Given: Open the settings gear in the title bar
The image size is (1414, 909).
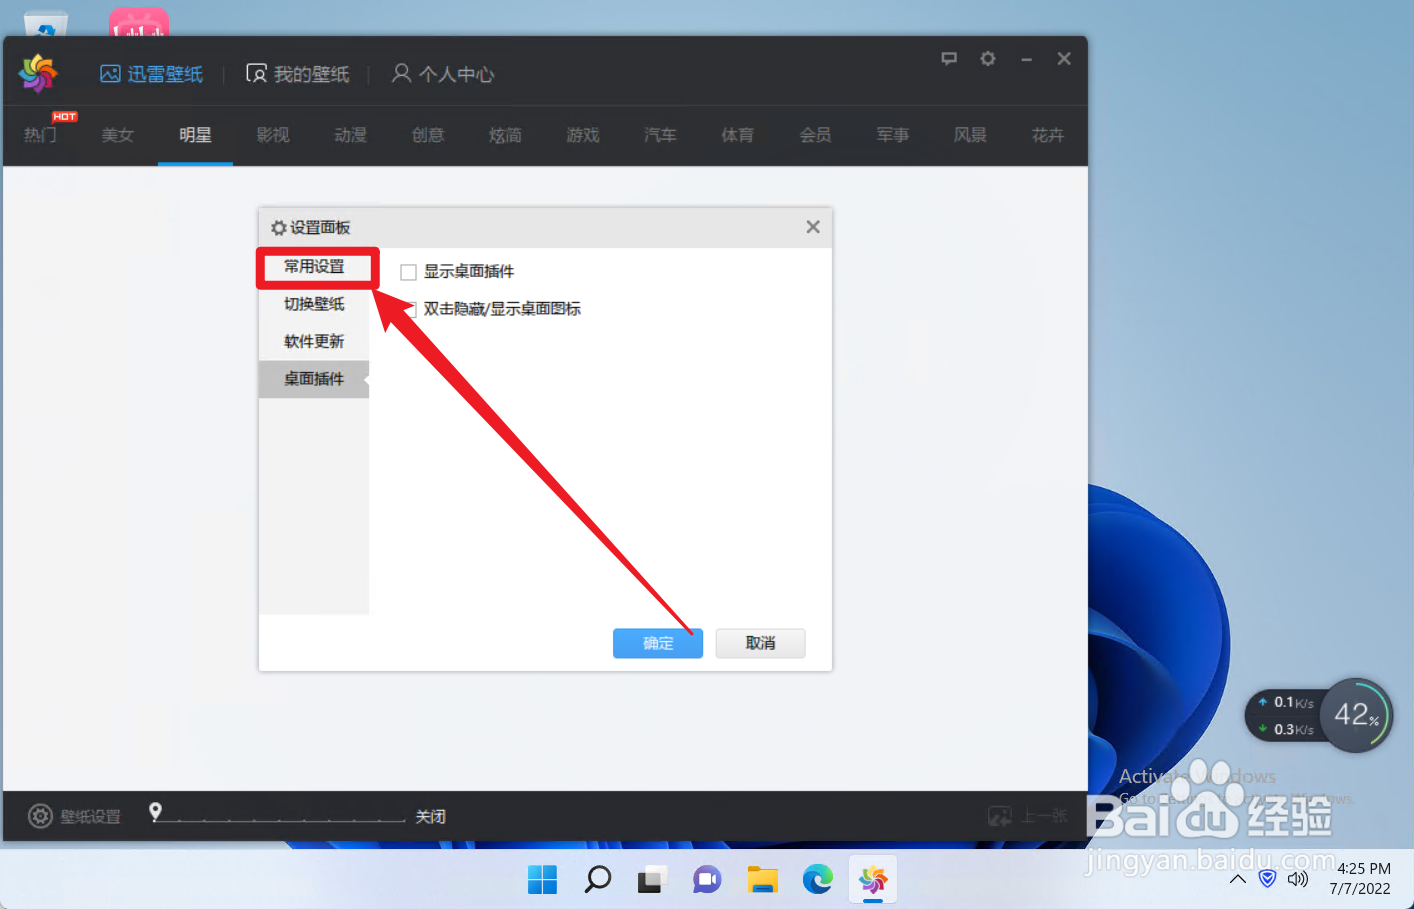Looking at the screenshot, I should [x=988, y=59].
